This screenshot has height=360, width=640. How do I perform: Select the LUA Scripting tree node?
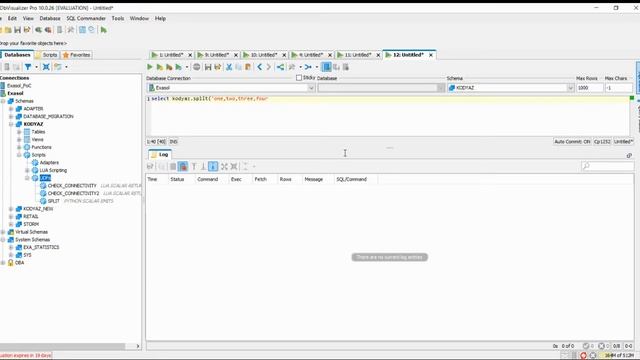53,170
